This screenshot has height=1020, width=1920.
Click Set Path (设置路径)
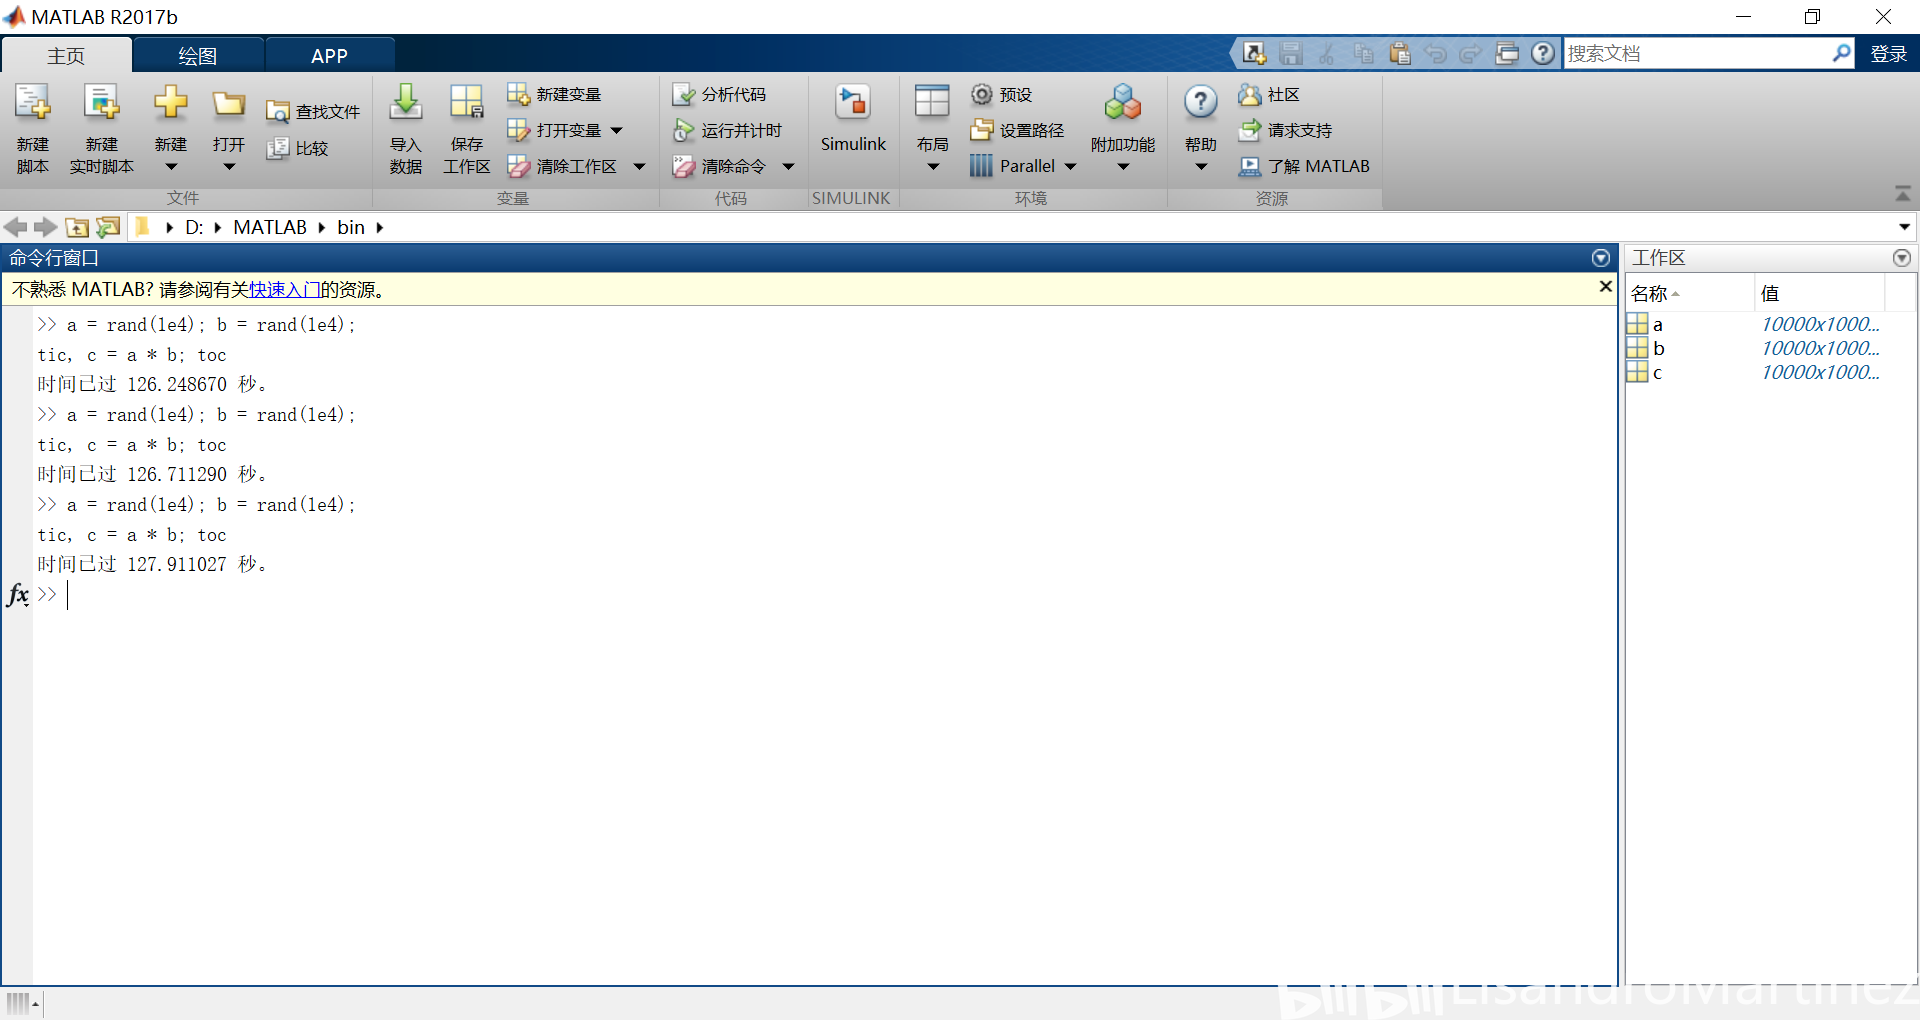1017,130
